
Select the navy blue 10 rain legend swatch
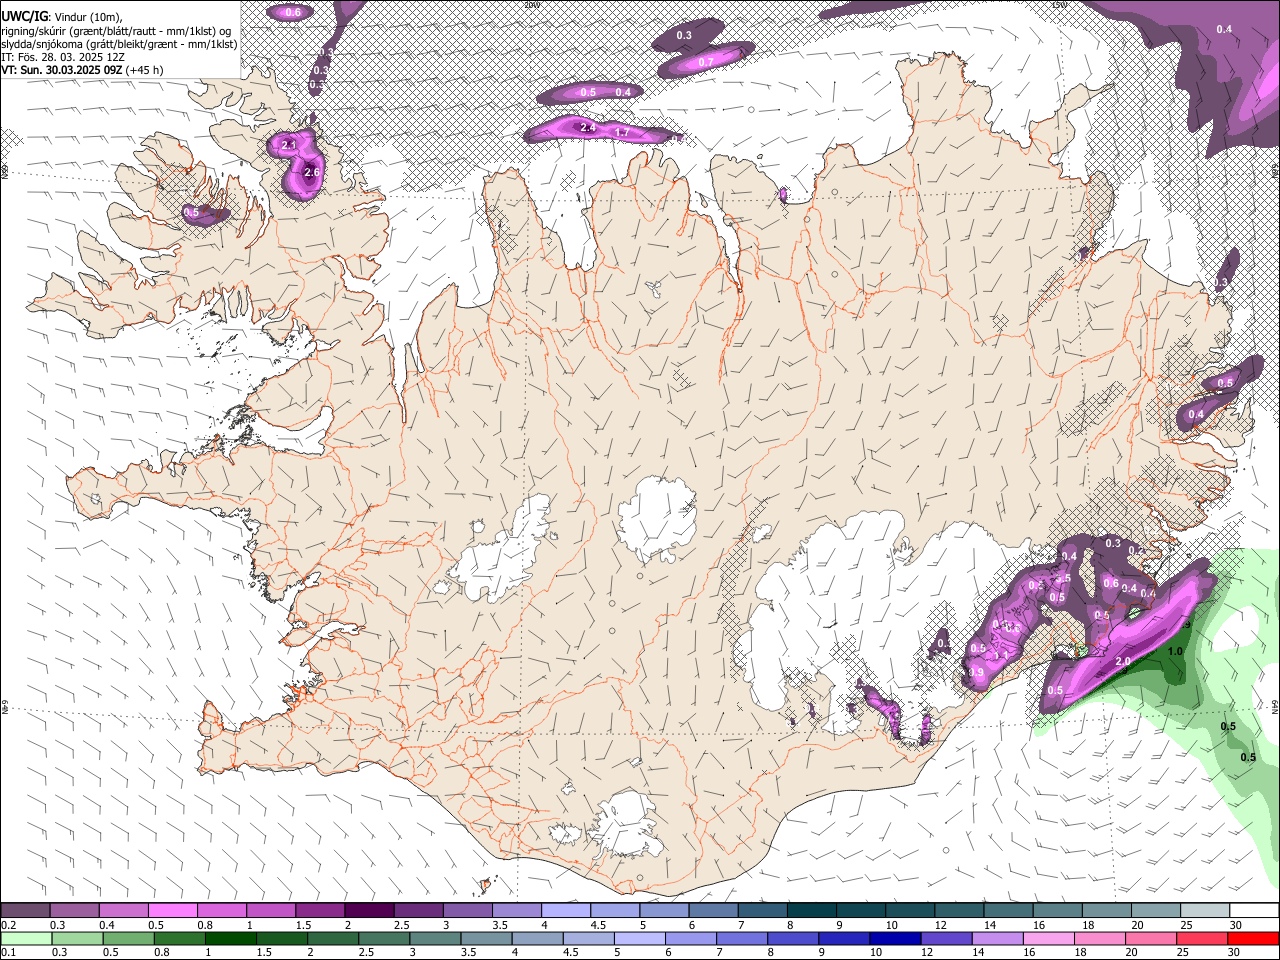click(x=894, y=938)
